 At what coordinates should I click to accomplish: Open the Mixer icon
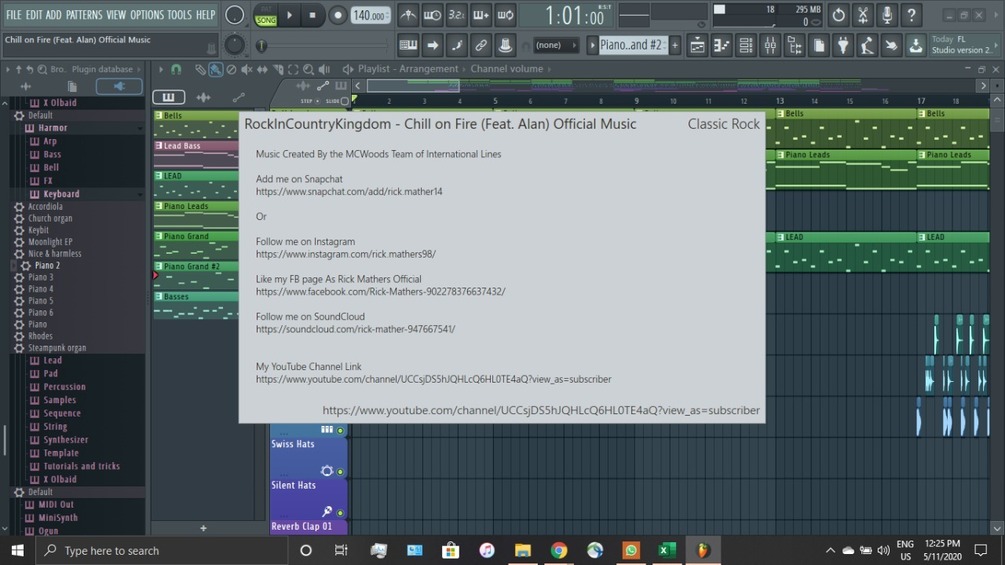(x=770, y=45)
